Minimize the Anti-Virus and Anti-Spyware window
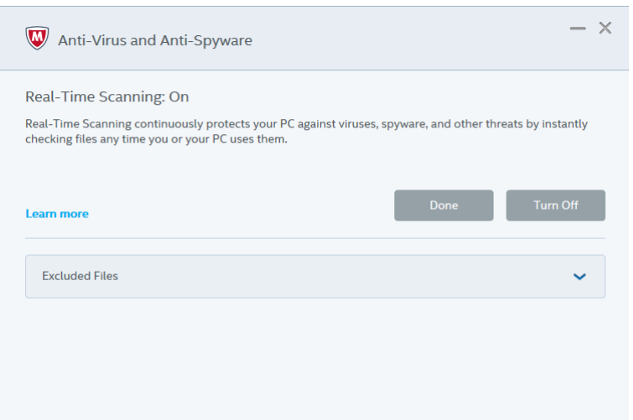Viewport: 633px width, 420px height. 578,28
